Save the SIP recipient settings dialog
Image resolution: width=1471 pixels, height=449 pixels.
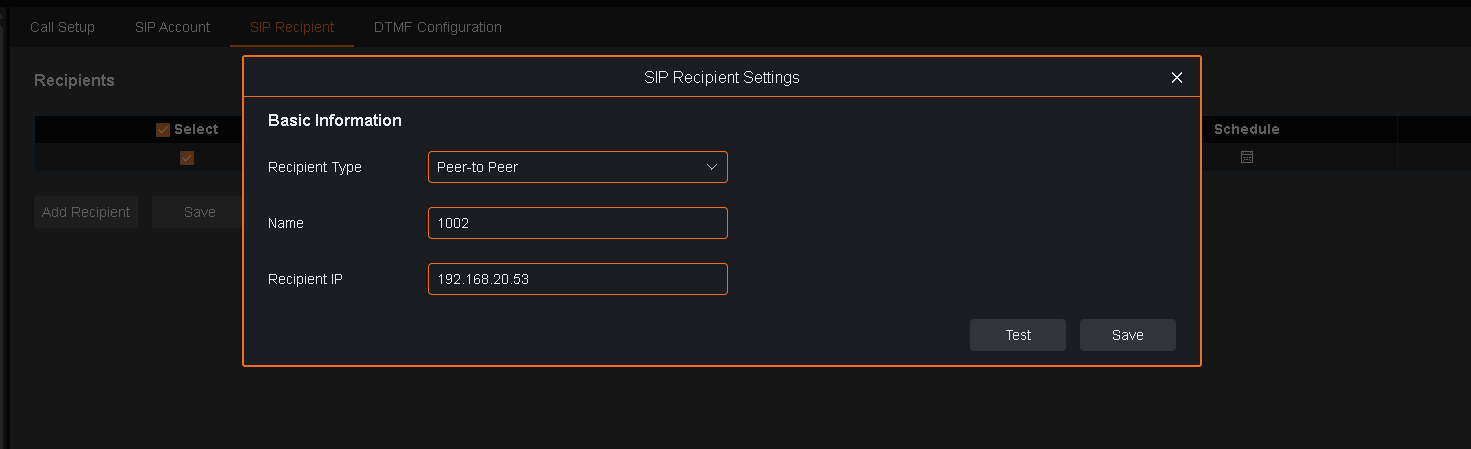click(x=1128, y=335)
